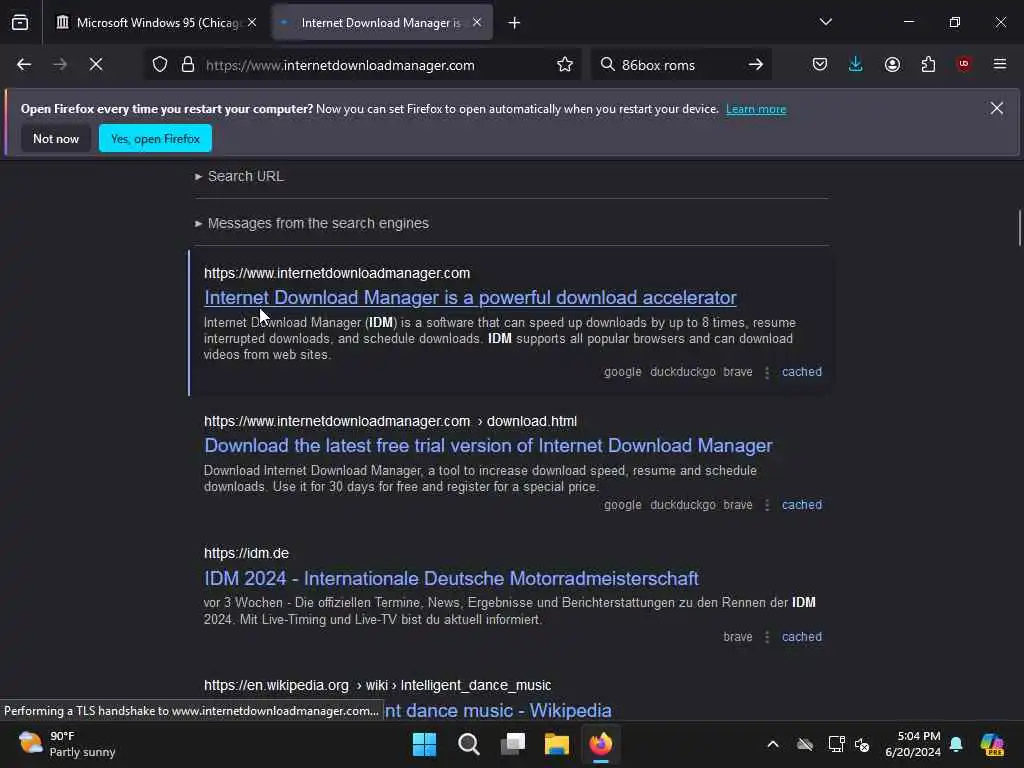
Task: Open the Windows Start menu
Action: coord(424,744)
